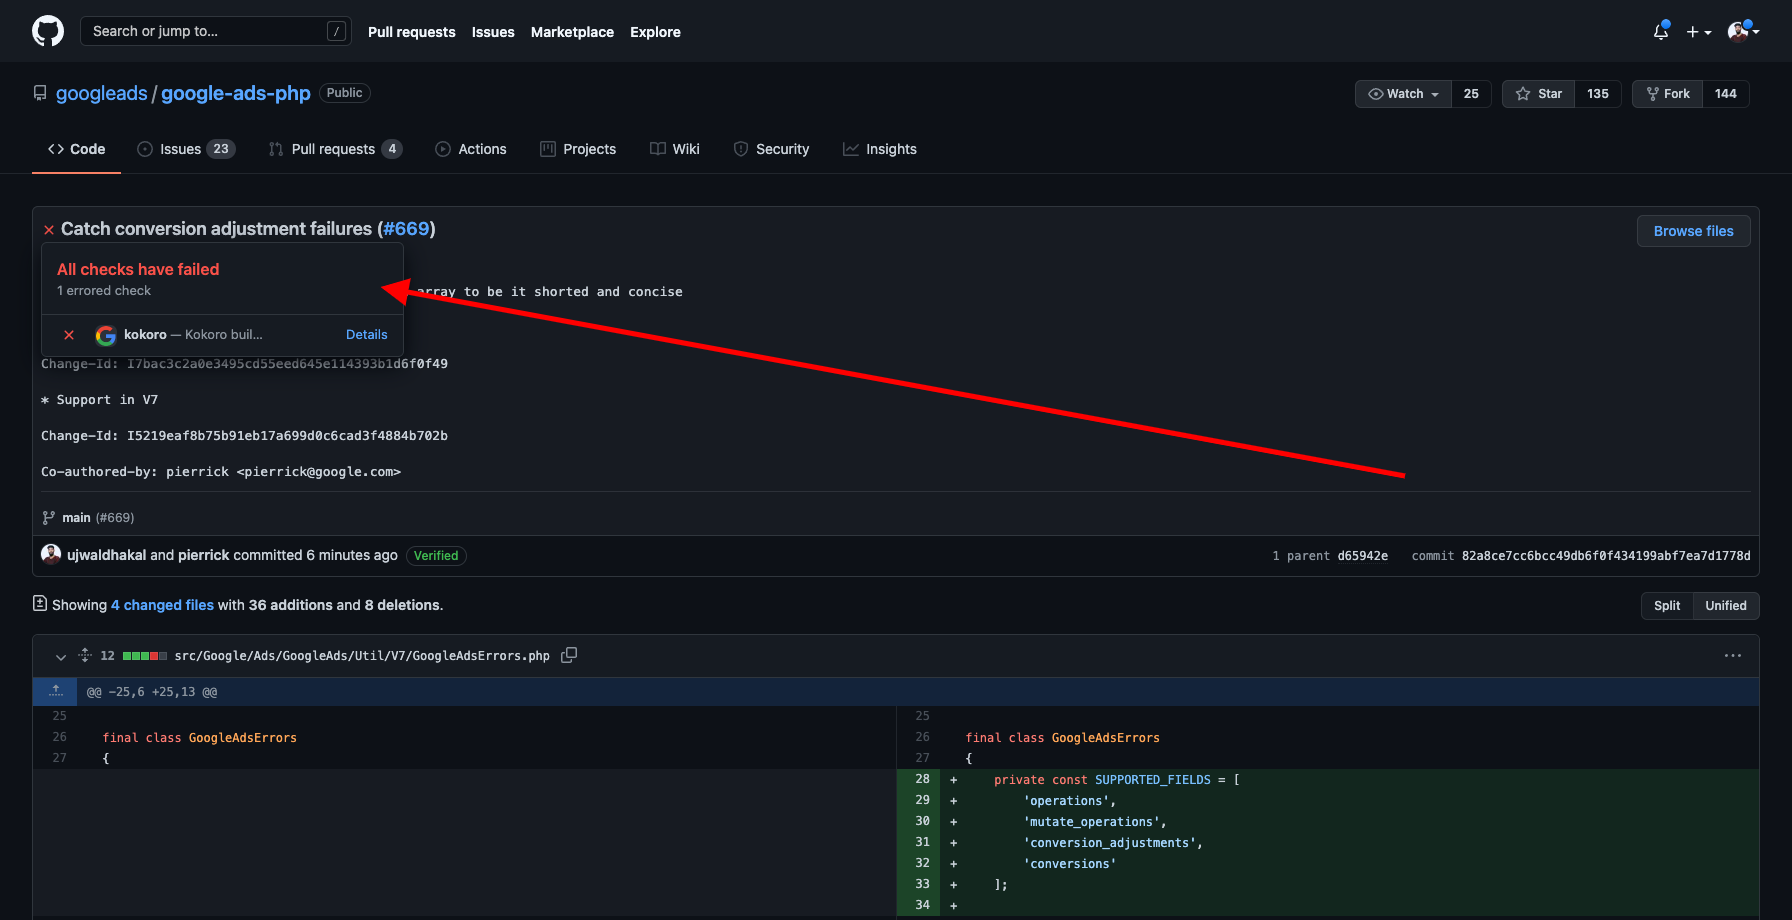Click the GitHub octocat logo
This screenshot has height=920, width=1792.
pyautogui.click(x=47, y=30)
